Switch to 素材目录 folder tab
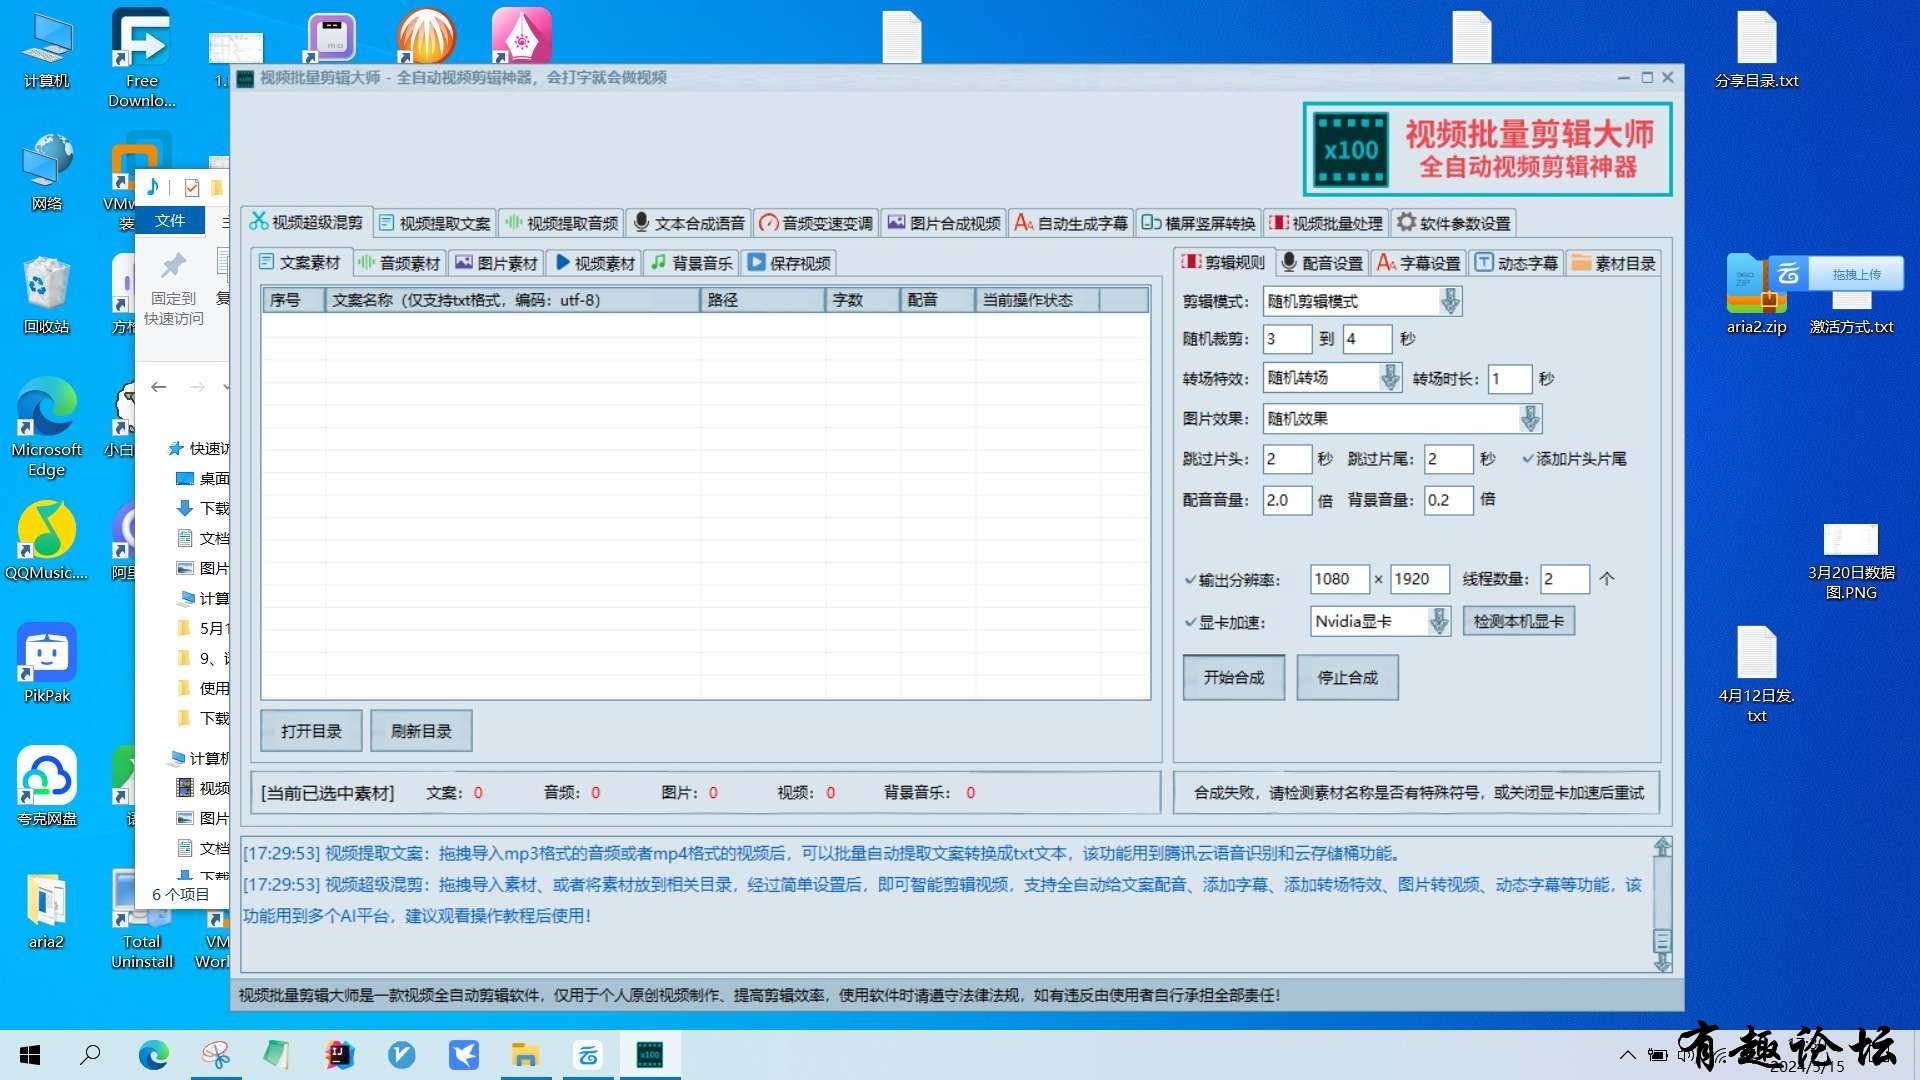Screen dimensions: 1920x1080 point(1614,263)
